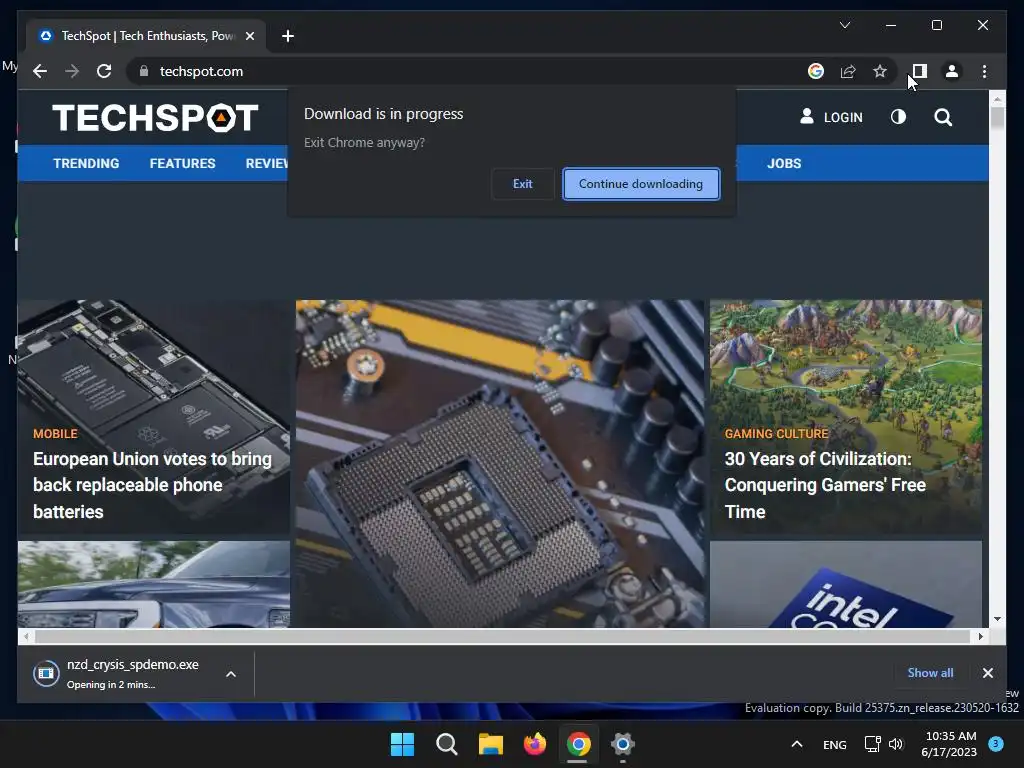Click the volume speaker icon in tray
Screen dimensions: 1024x768
(x=896, y=744)
